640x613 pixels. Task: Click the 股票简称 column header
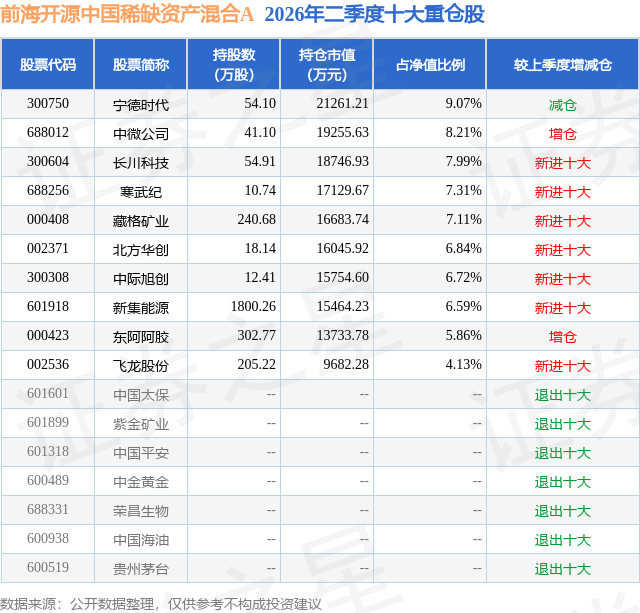click(x=141, y=64)
